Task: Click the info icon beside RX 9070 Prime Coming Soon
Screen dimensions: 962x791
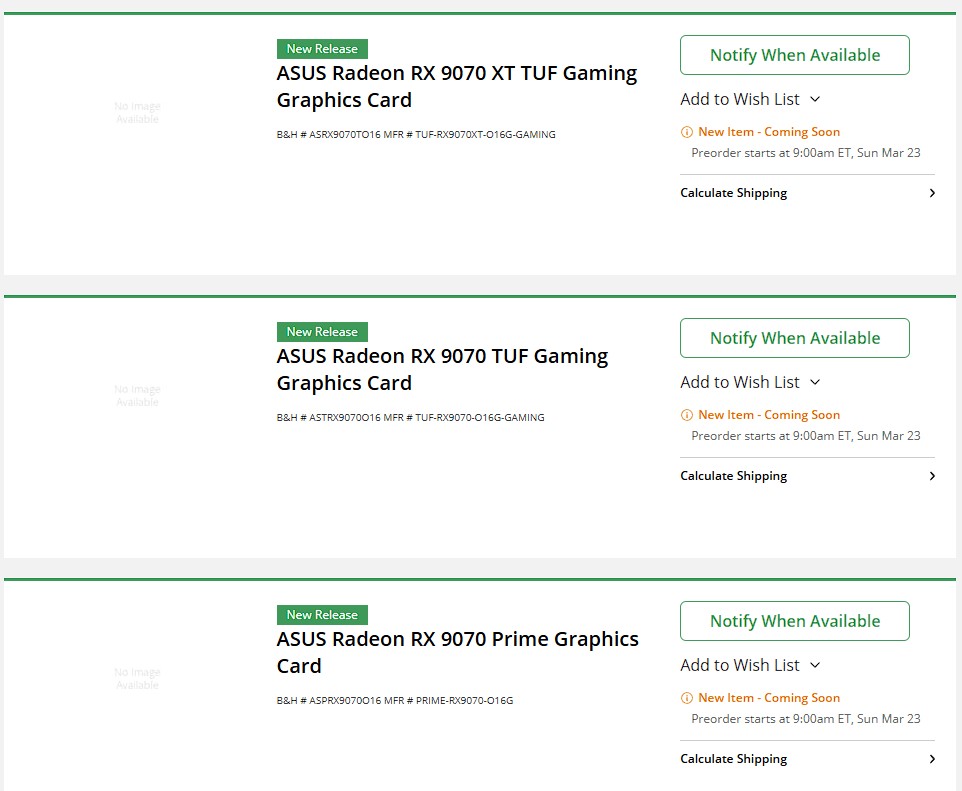Action: click(687, 698)
